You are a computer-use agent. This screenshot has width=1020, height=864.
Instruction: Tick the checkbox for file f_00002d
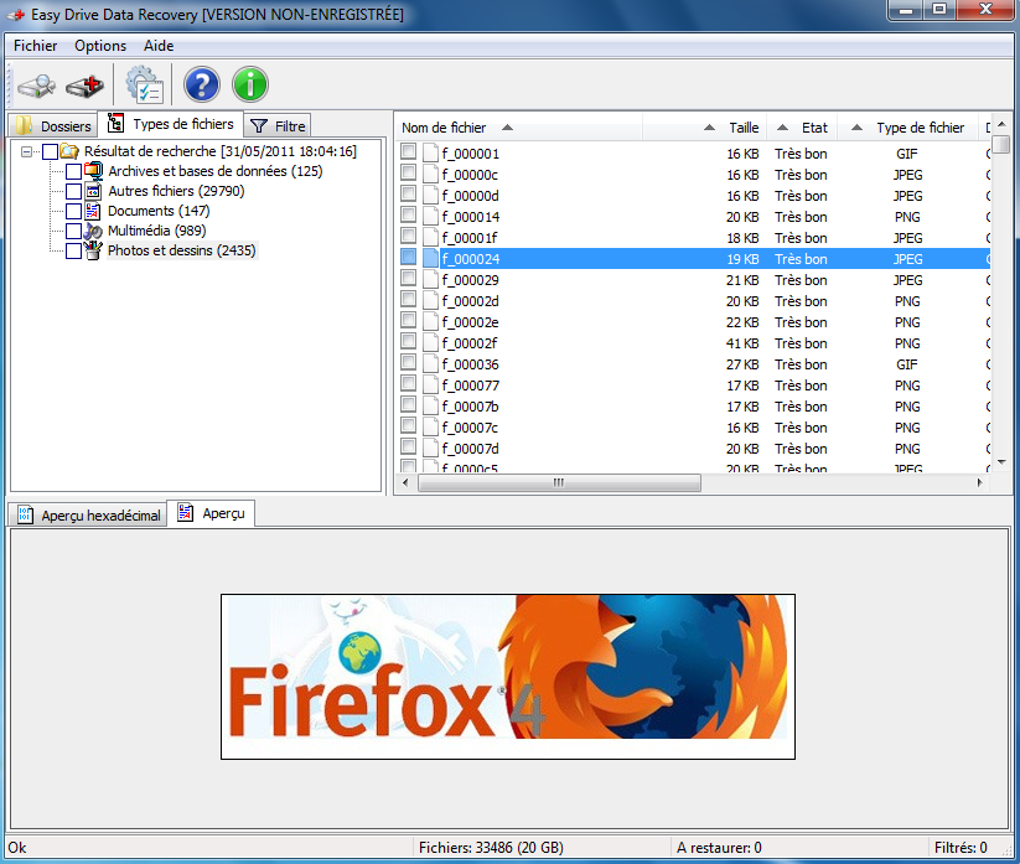pos(409,299)
